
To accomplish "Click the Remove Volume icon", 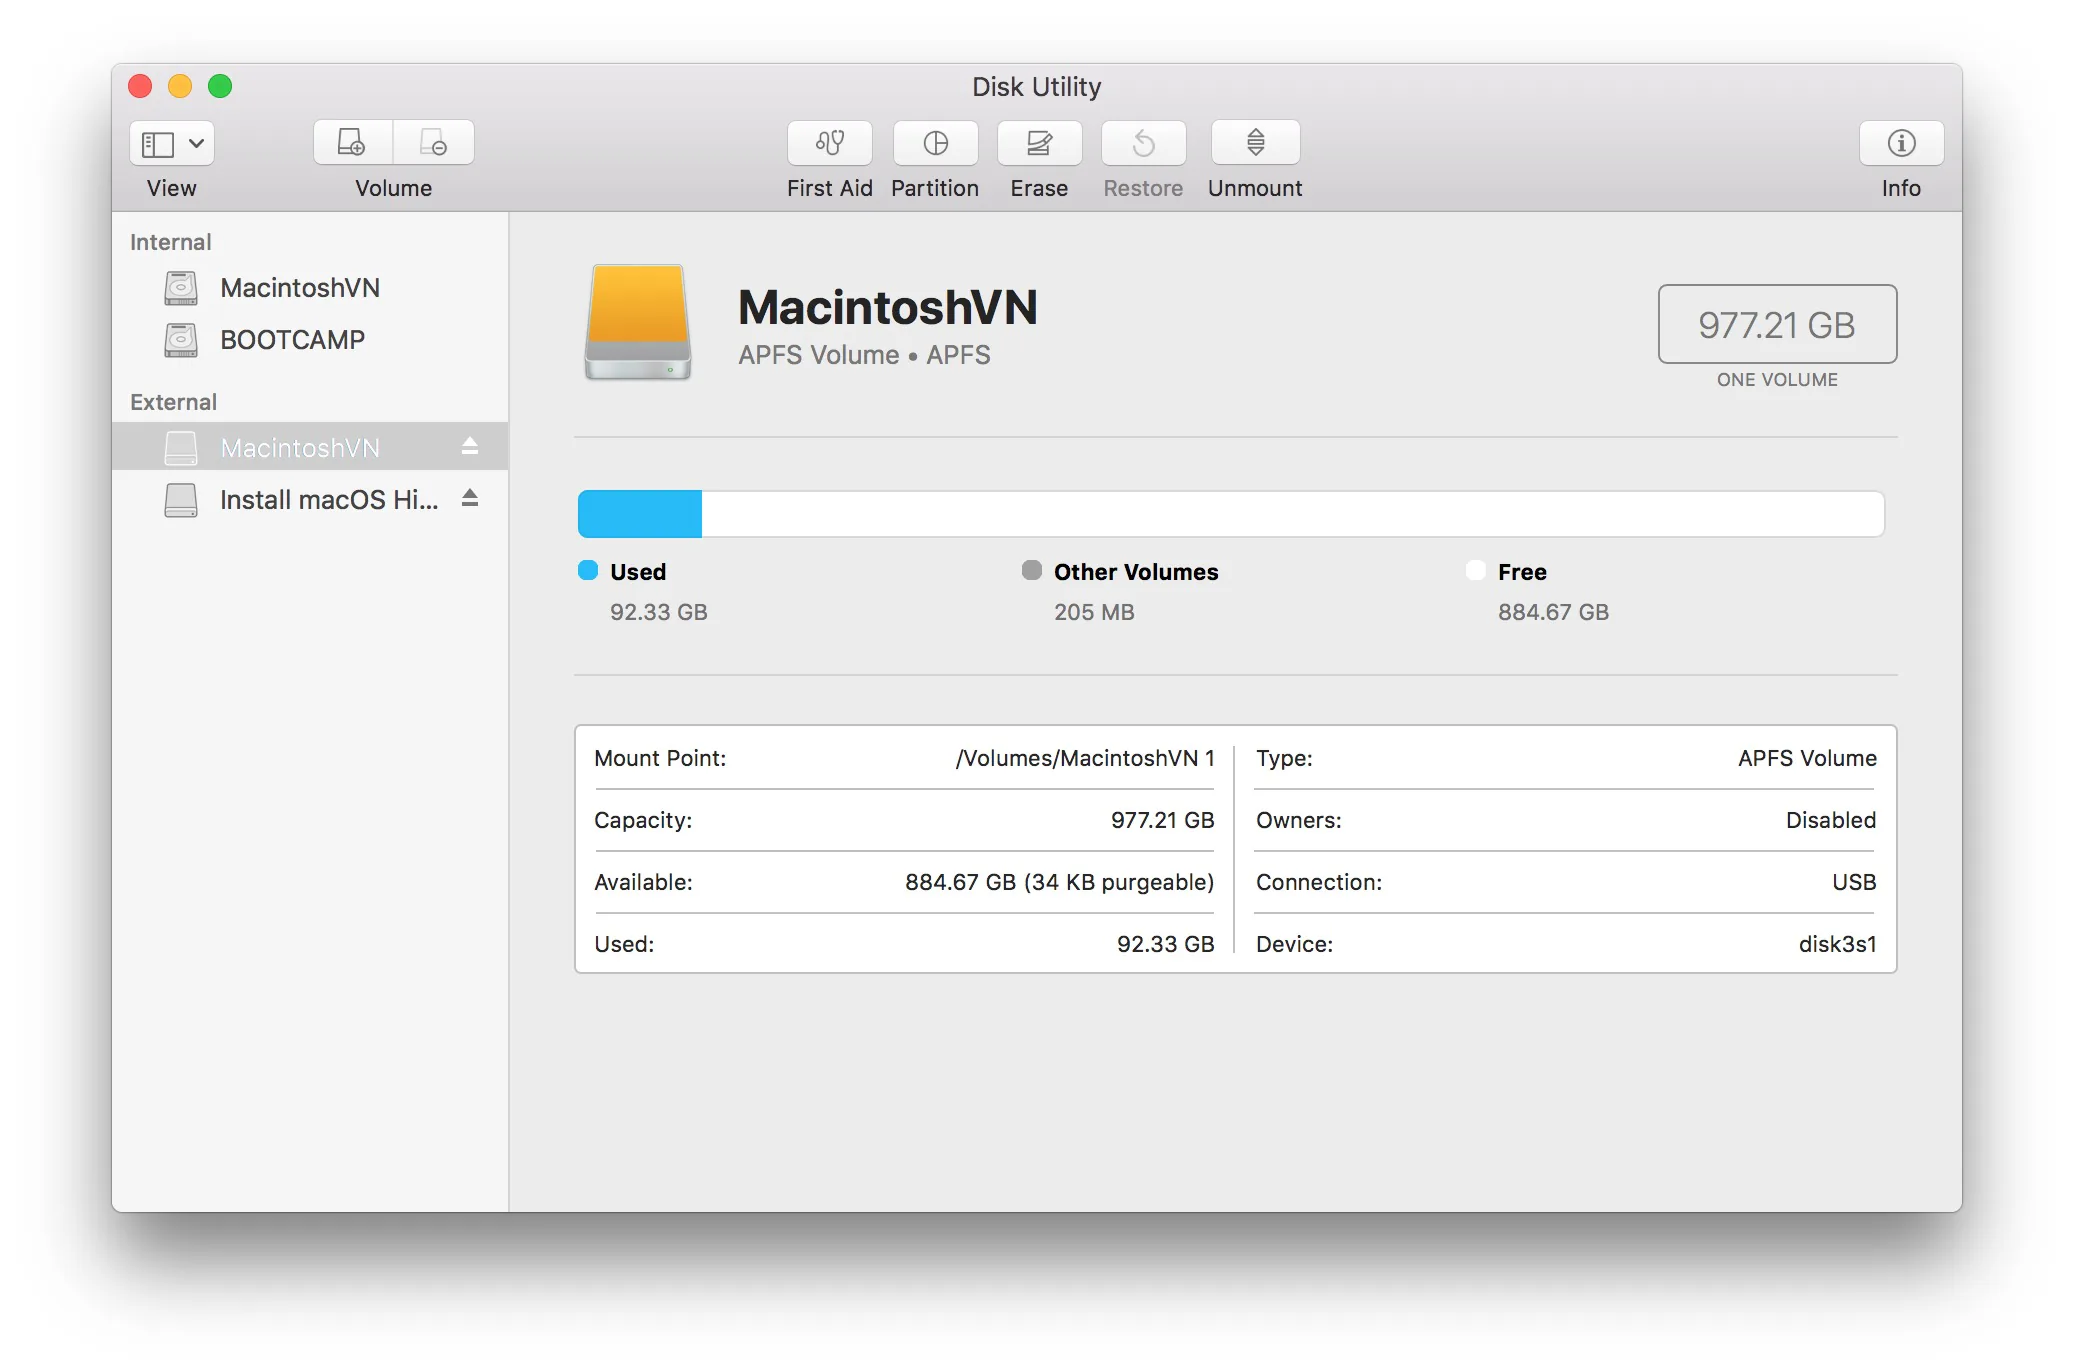I will coord(433,143).
